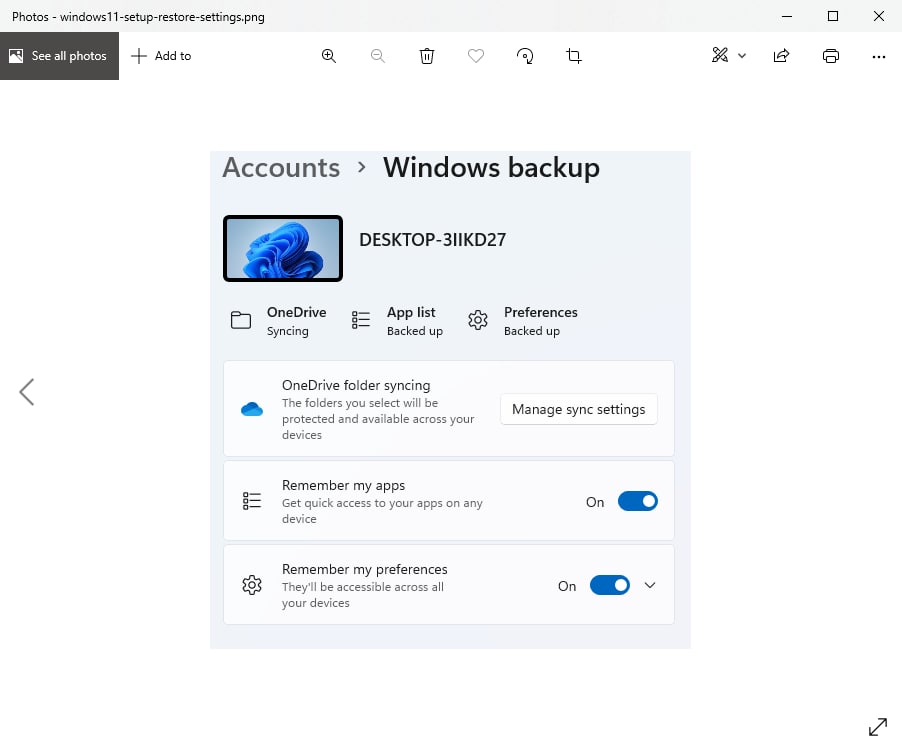Add photo to favorites with heart icon
The height and width of the screenshot is (751, 902).
[476, 56]
